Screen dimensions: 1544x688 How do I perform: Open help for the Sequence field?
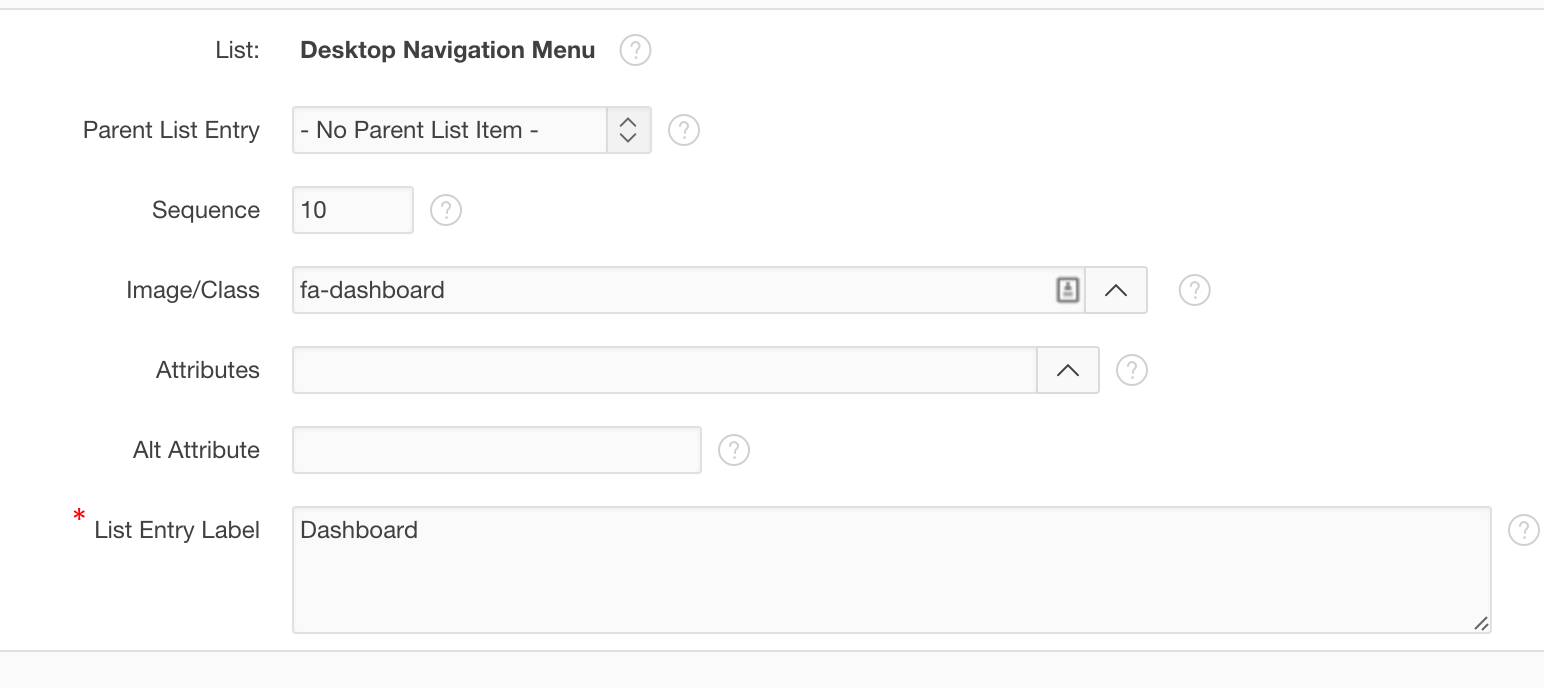446,210
